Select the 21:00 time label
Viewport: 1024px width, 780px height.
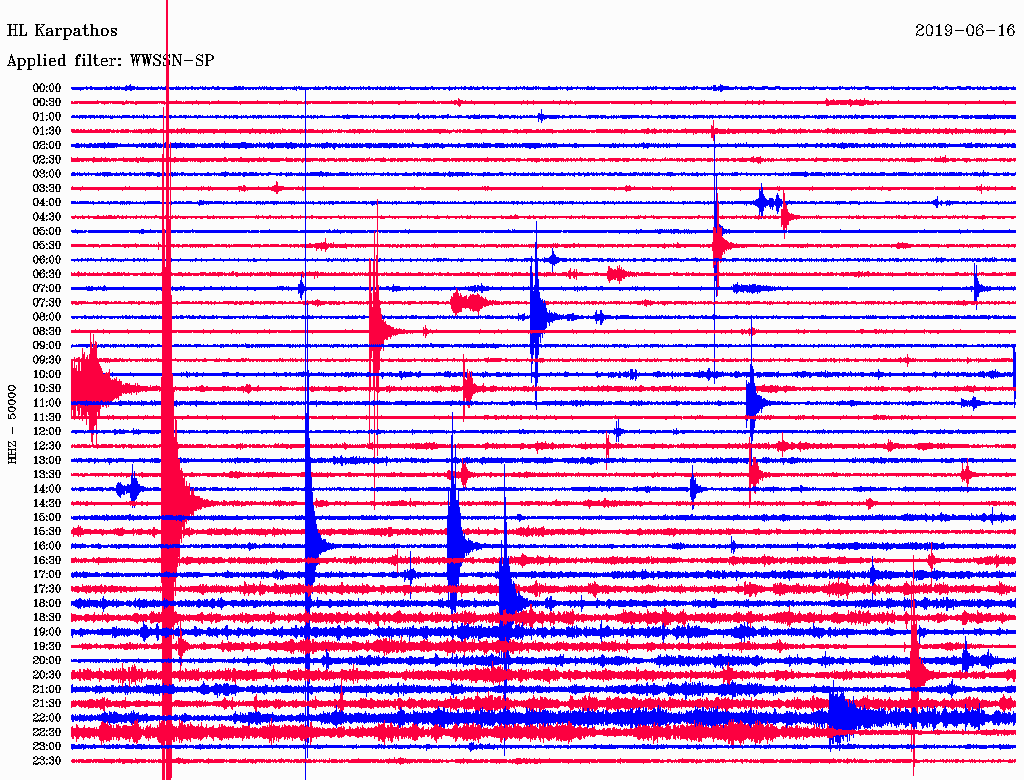click(x=47, y=689)
